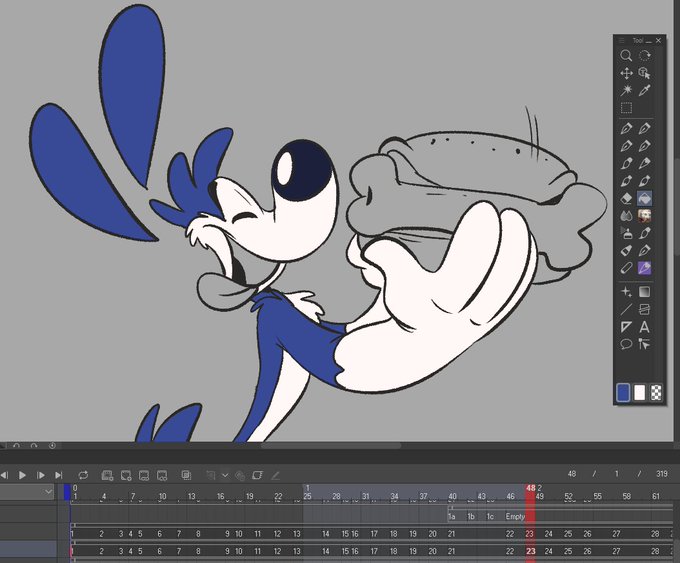
Task: Select the Operation object cursor tool
Action: (x=644, y=73)
